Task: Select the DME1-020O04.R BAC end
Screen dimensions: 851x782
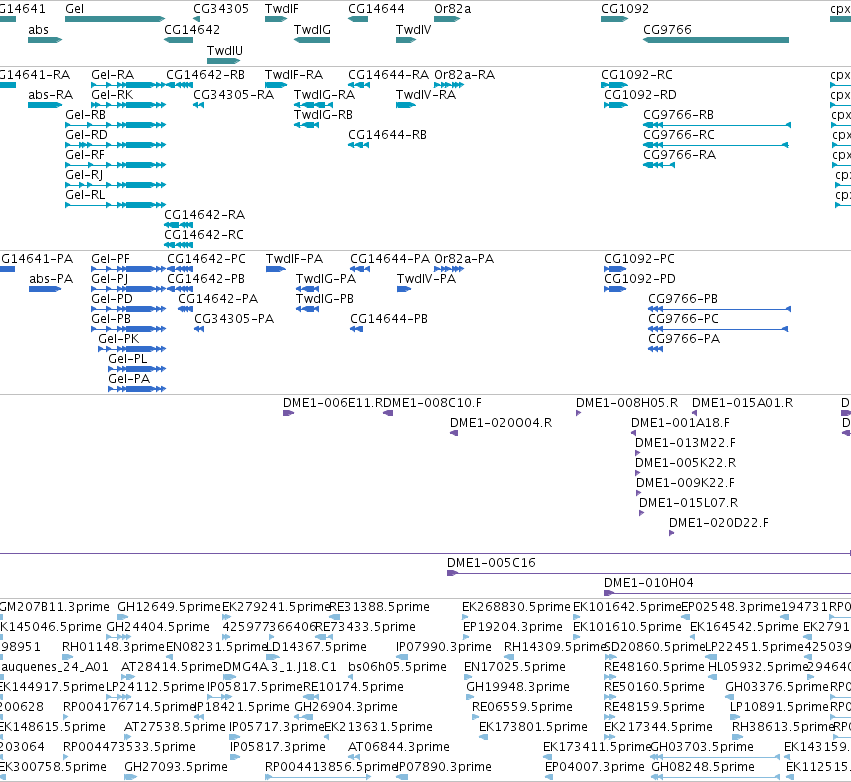Action: point(454,433)
